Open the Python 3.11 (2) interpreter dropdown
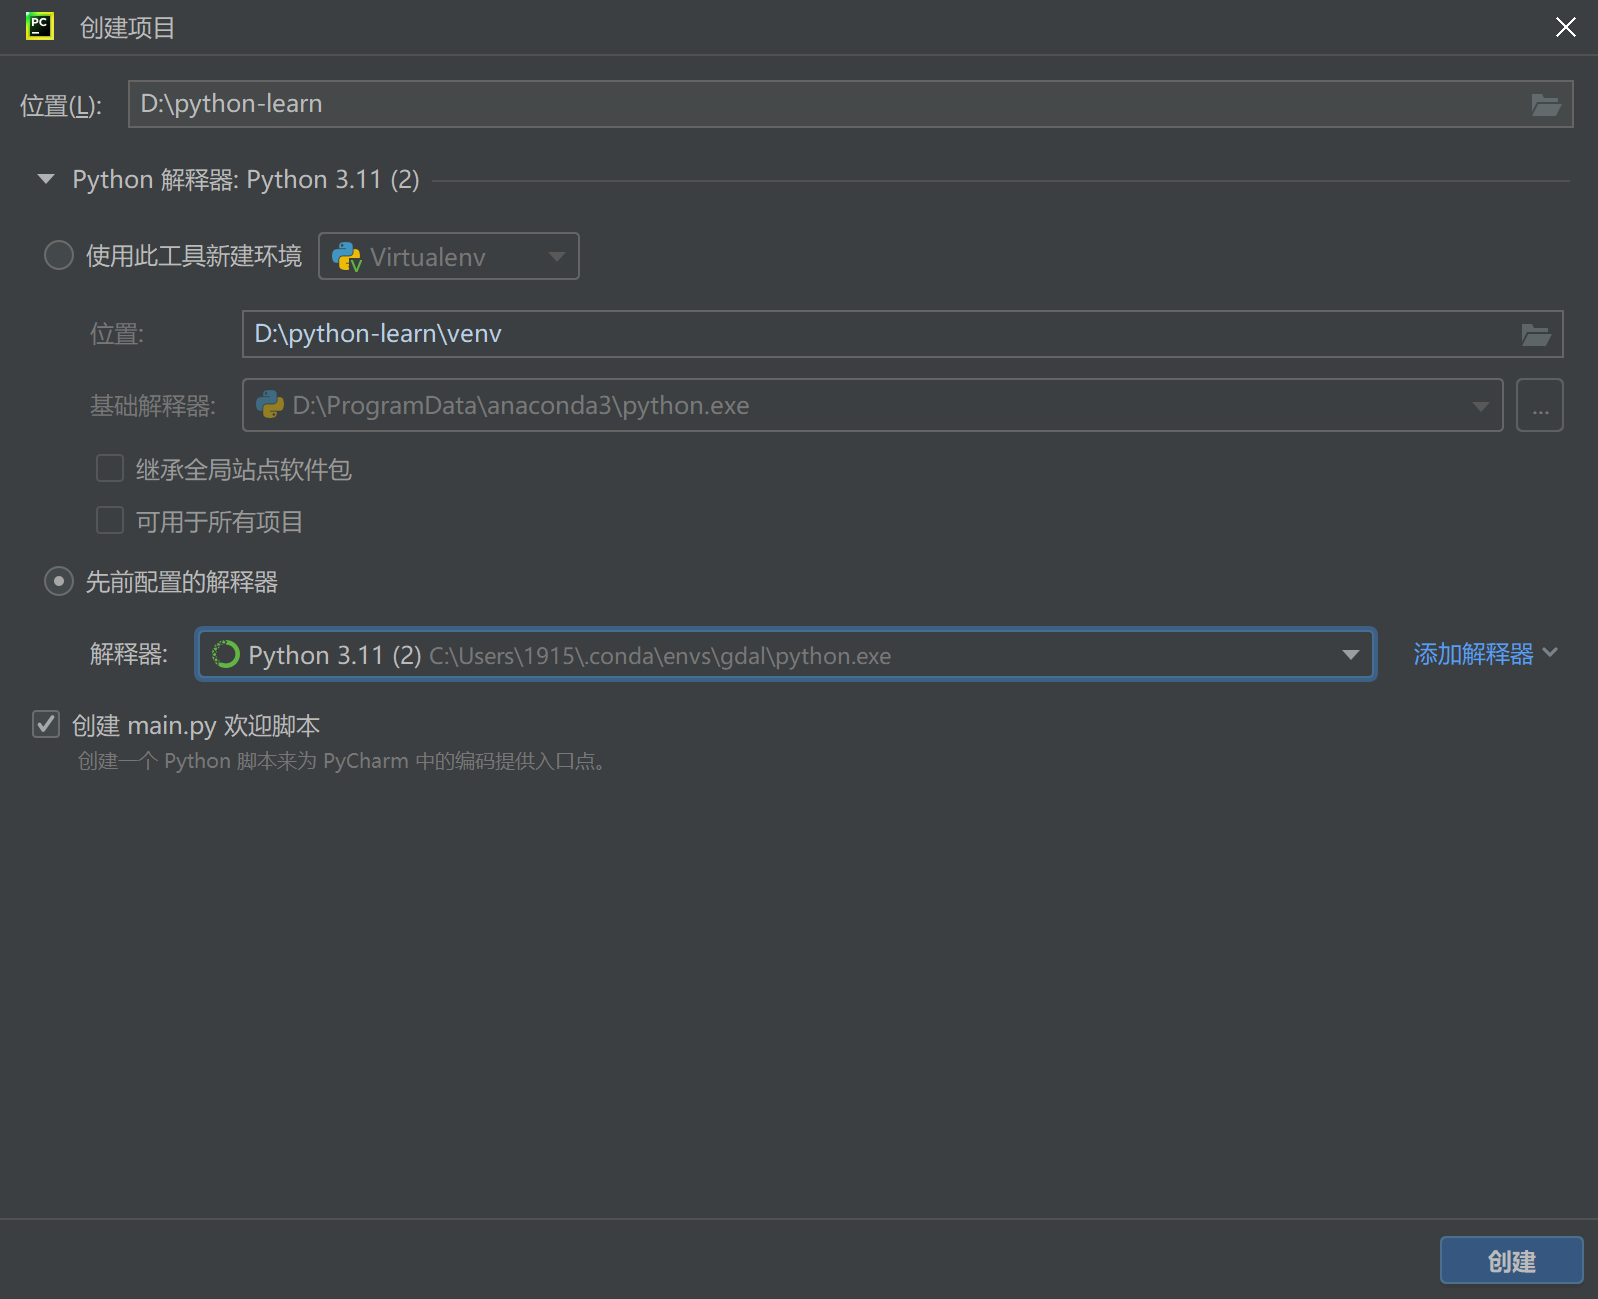 pos(1351,654)
